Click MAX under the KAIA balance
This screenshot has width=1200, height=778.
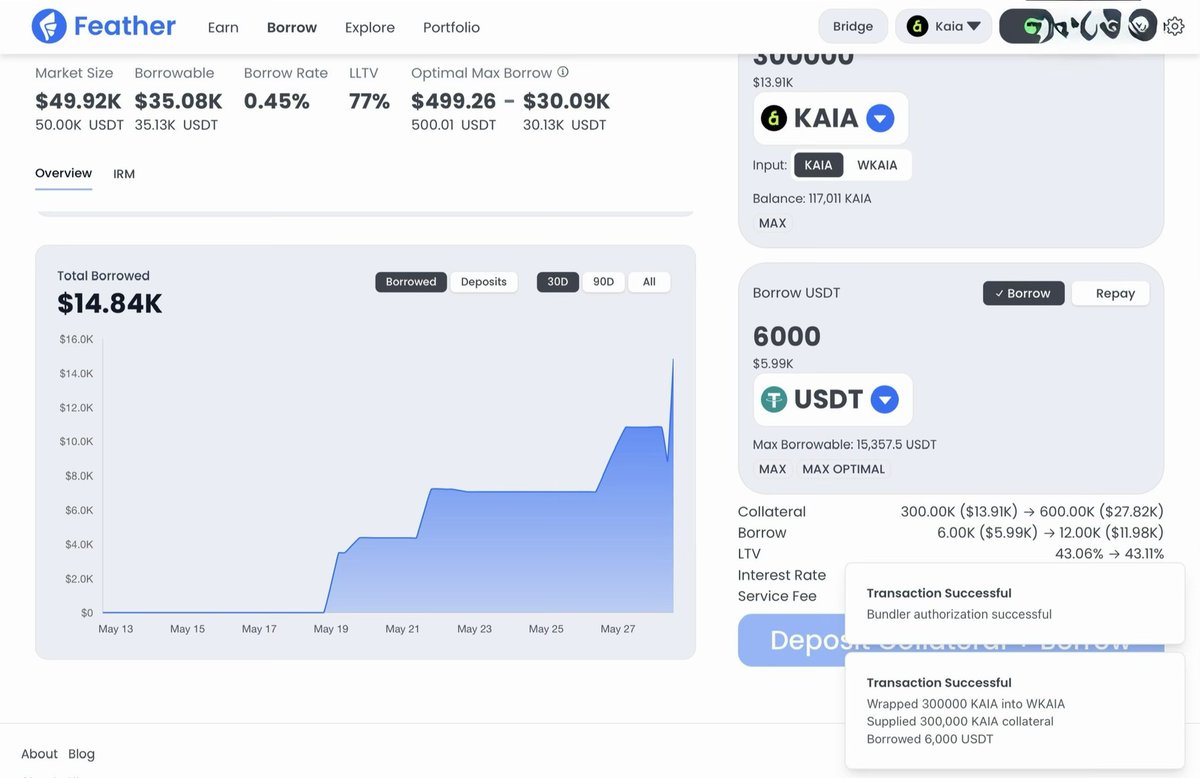772,223
